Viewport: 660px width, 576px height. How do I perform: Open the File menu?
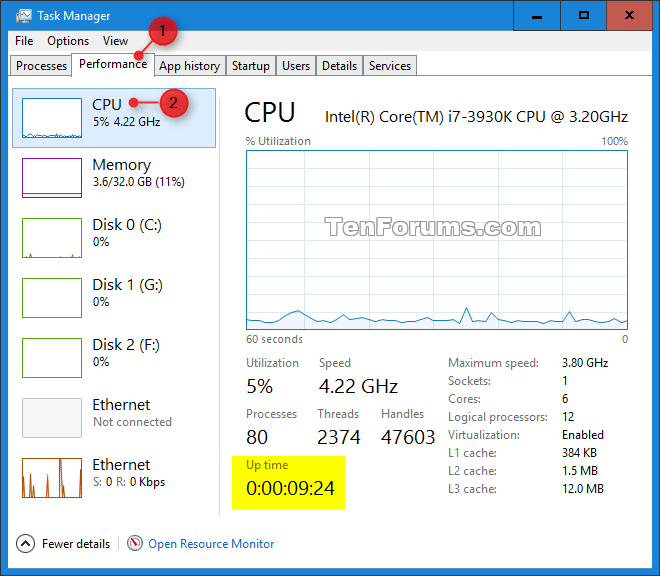point(24,41)
